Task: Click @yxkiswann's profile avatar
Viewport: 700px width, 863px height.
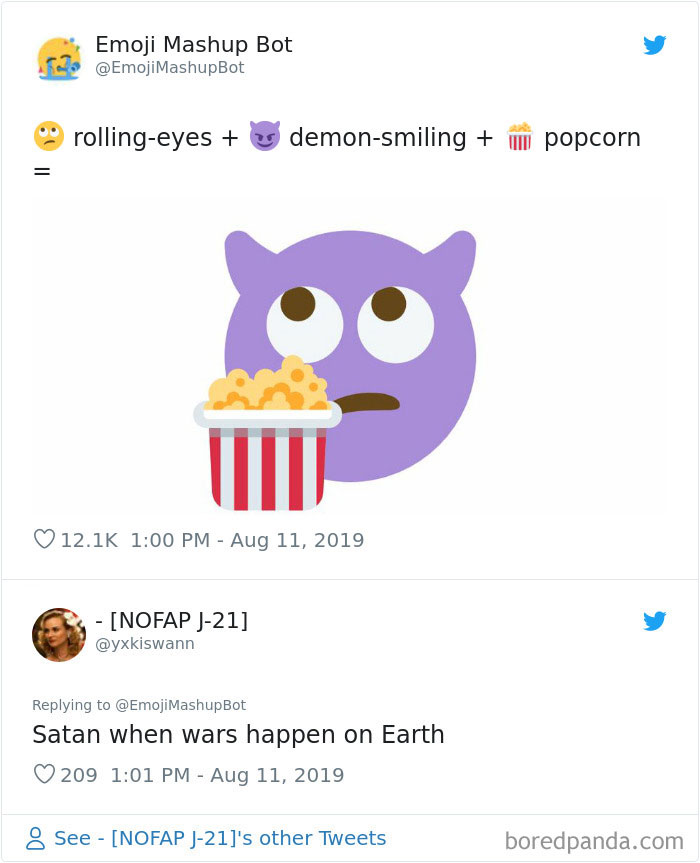Action: (x=58, y=634)
